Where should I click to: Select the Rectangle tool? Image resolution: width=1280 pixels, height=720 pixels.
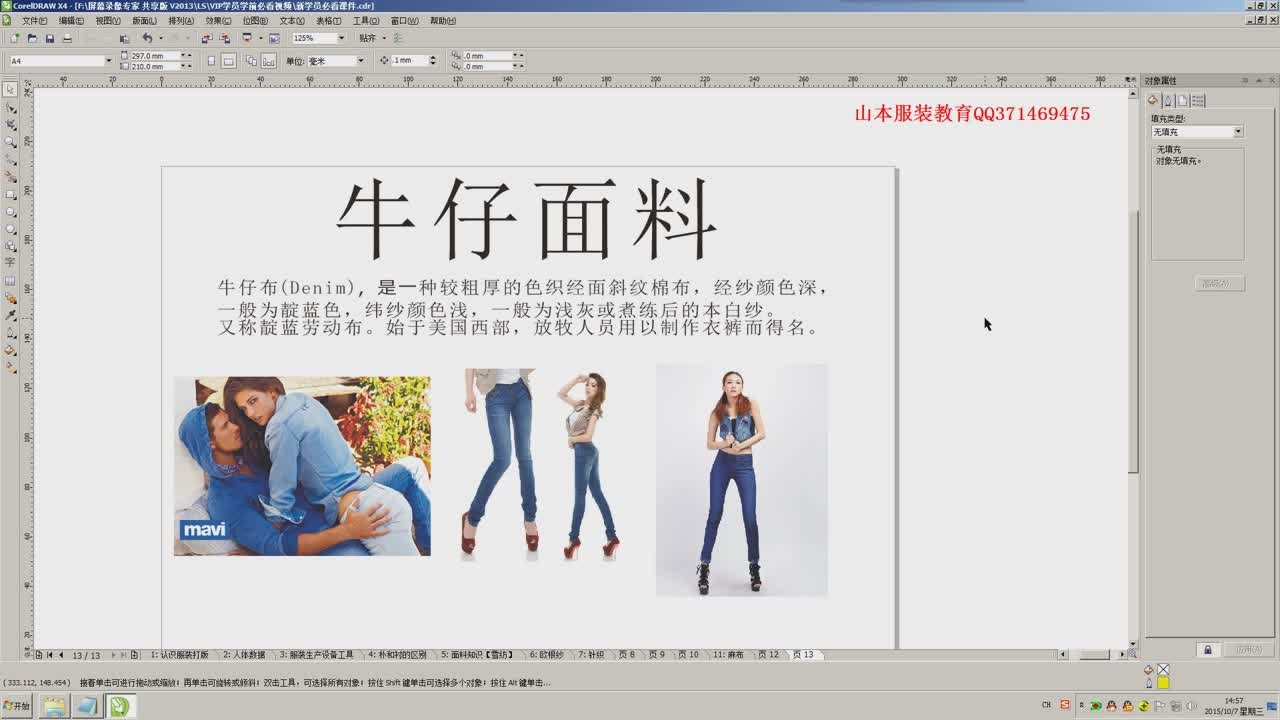[x=11, y=194]
